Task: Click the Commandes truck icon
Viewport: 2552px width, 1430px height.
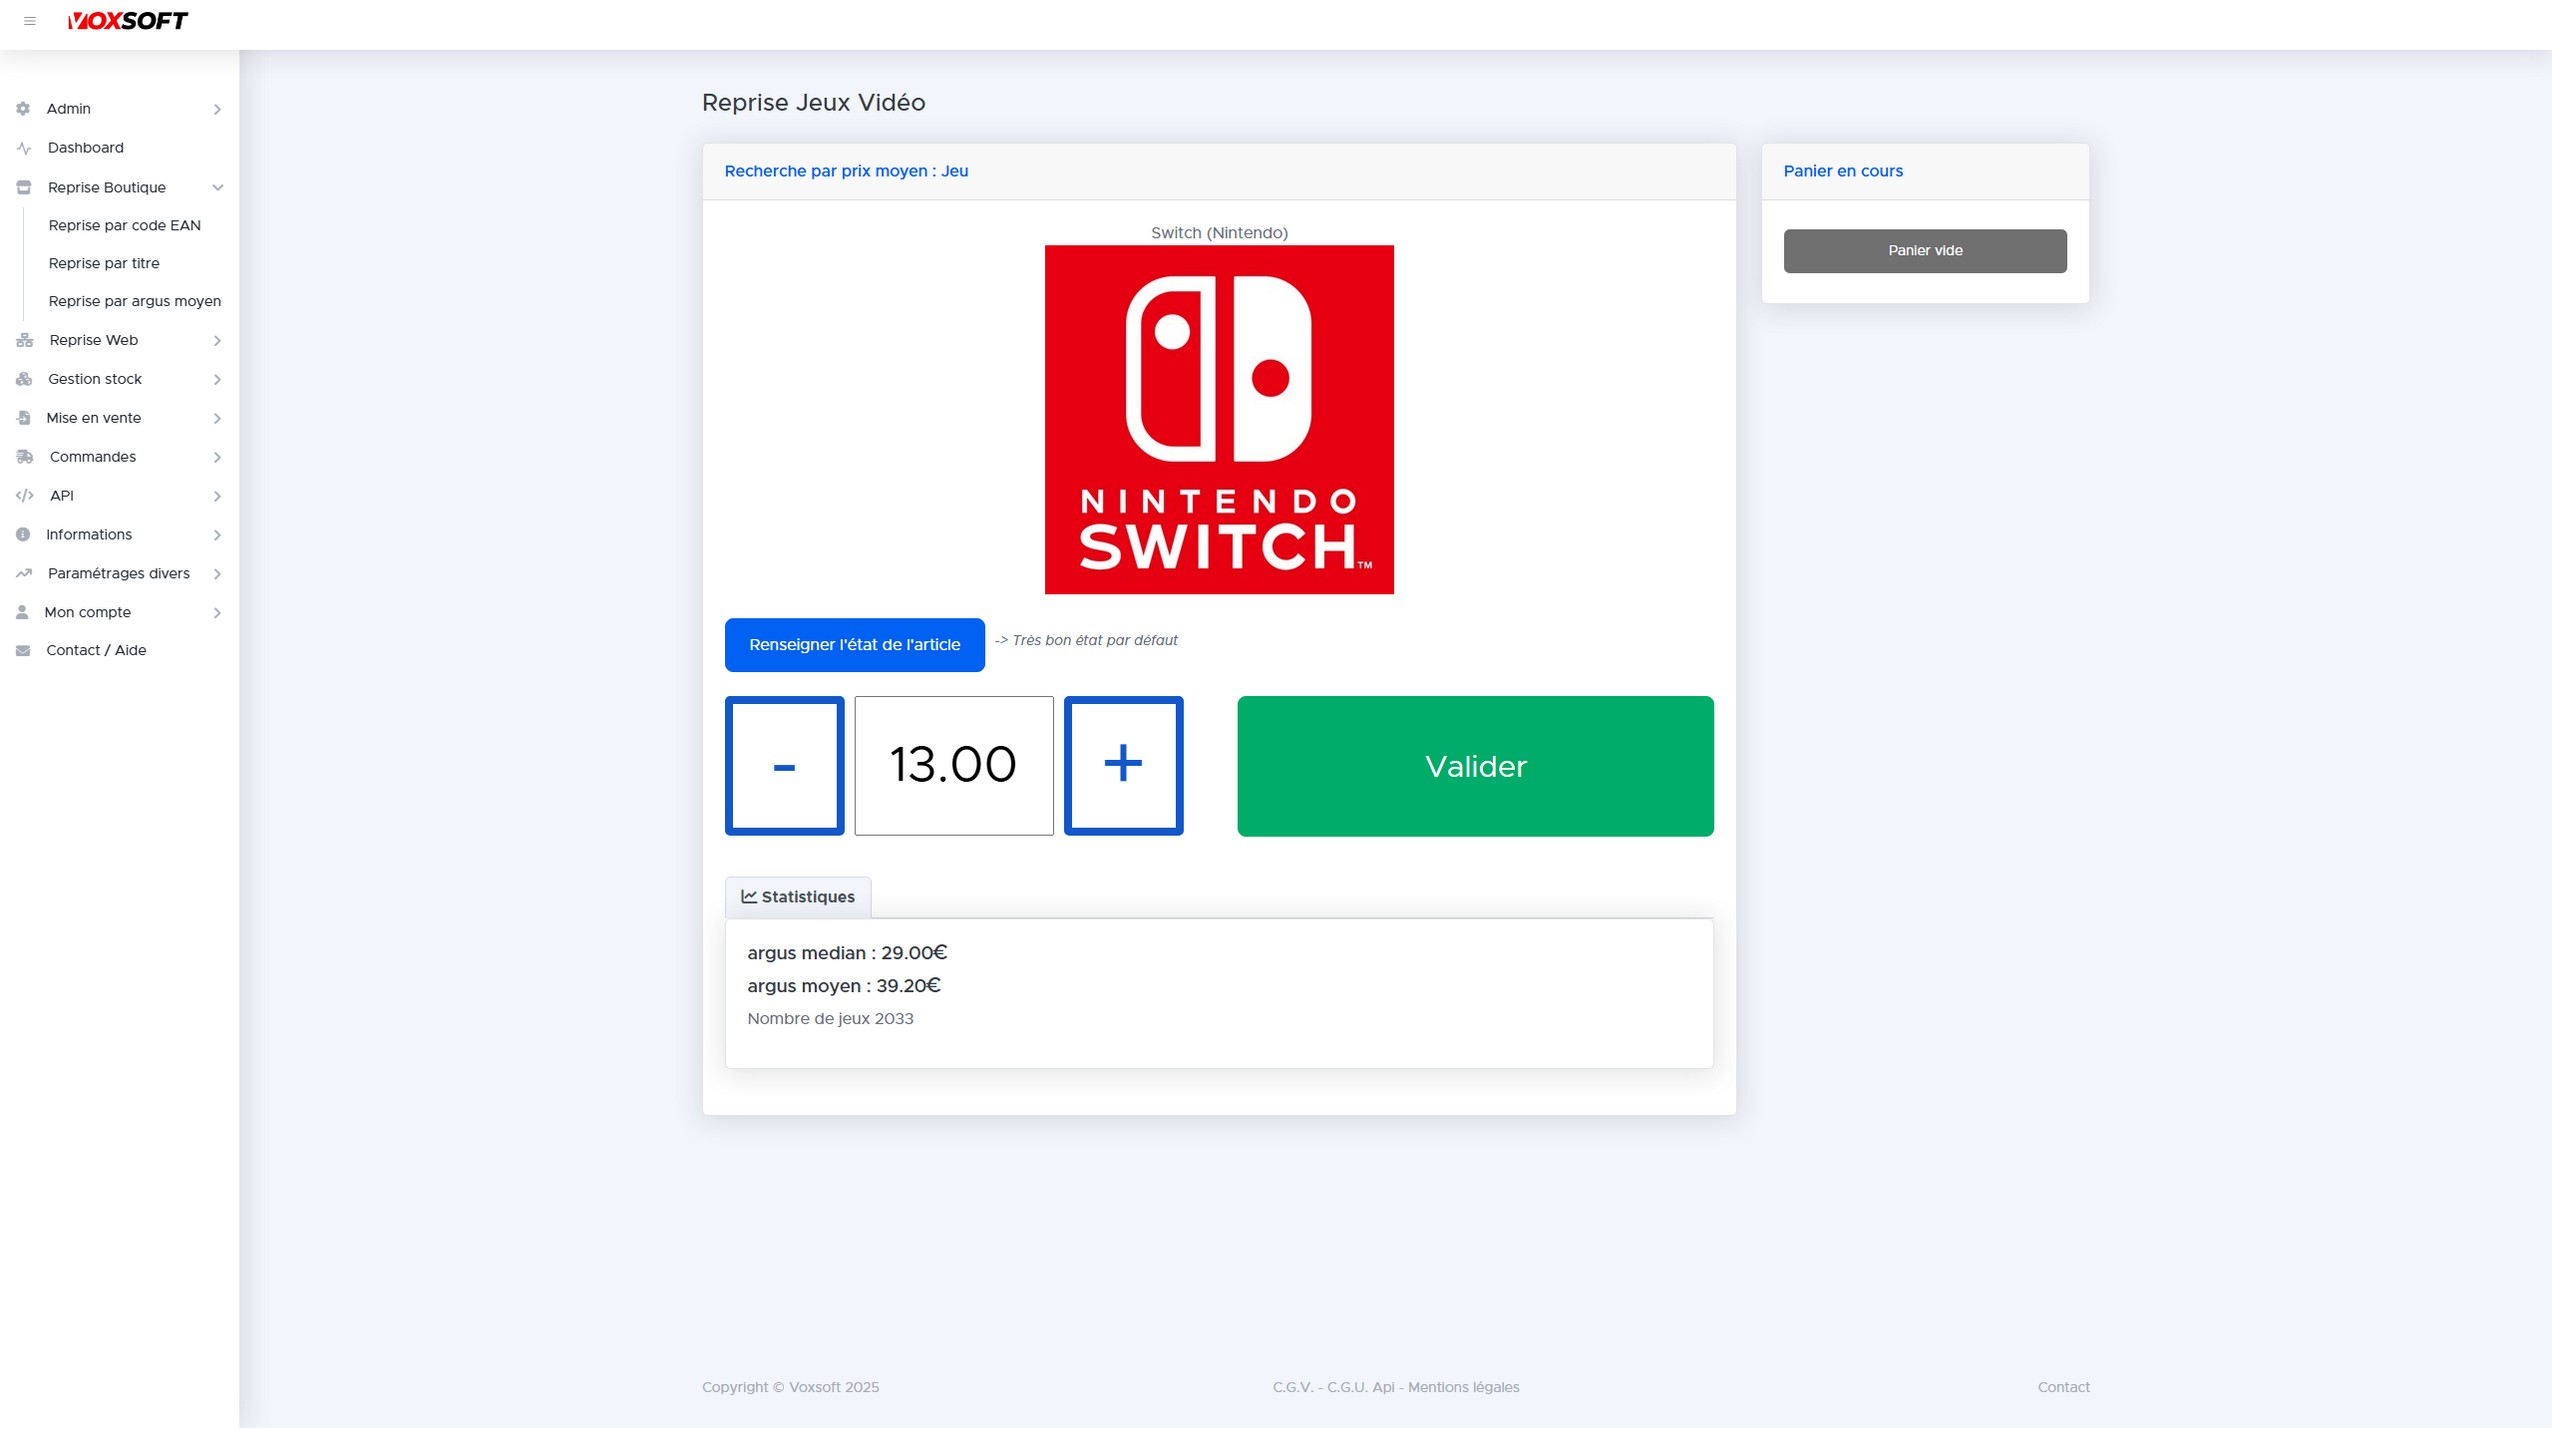Action: pos(24,457)
